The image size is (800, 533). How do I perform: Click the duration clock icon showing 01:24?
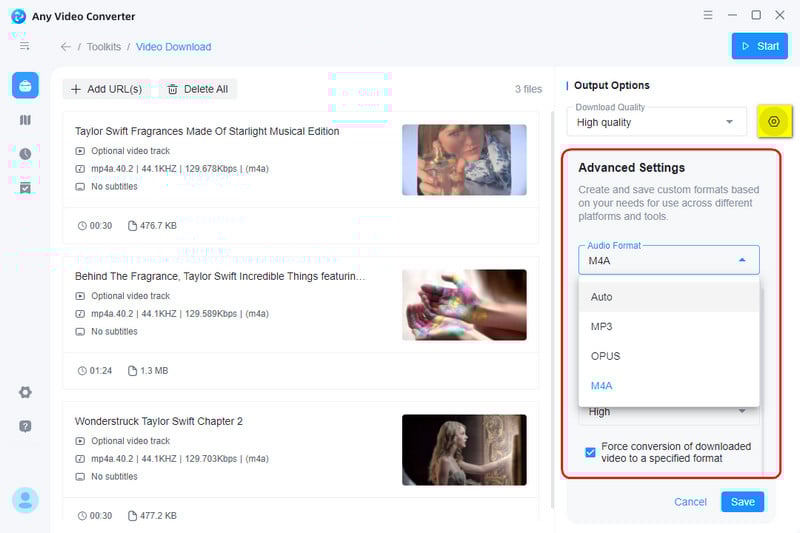coord(82,371)
